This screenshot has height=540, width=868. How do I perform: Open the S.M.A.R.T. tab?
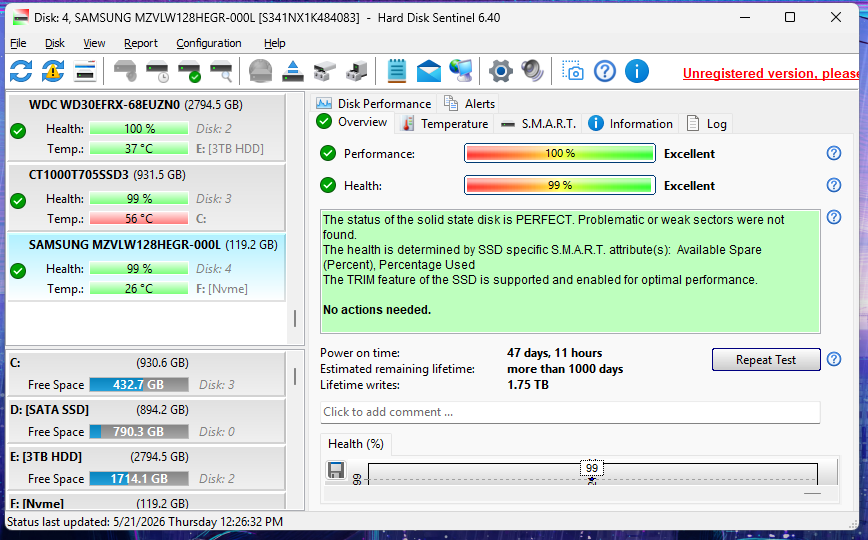[539, 124]
